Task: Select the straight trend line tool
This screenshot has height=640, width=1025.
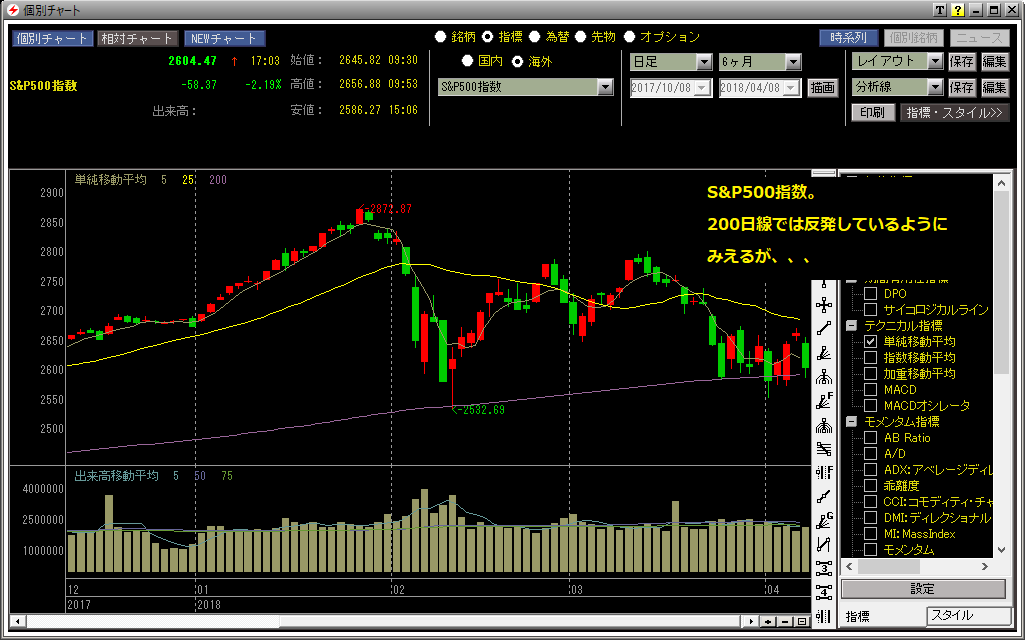Action: 824,329
